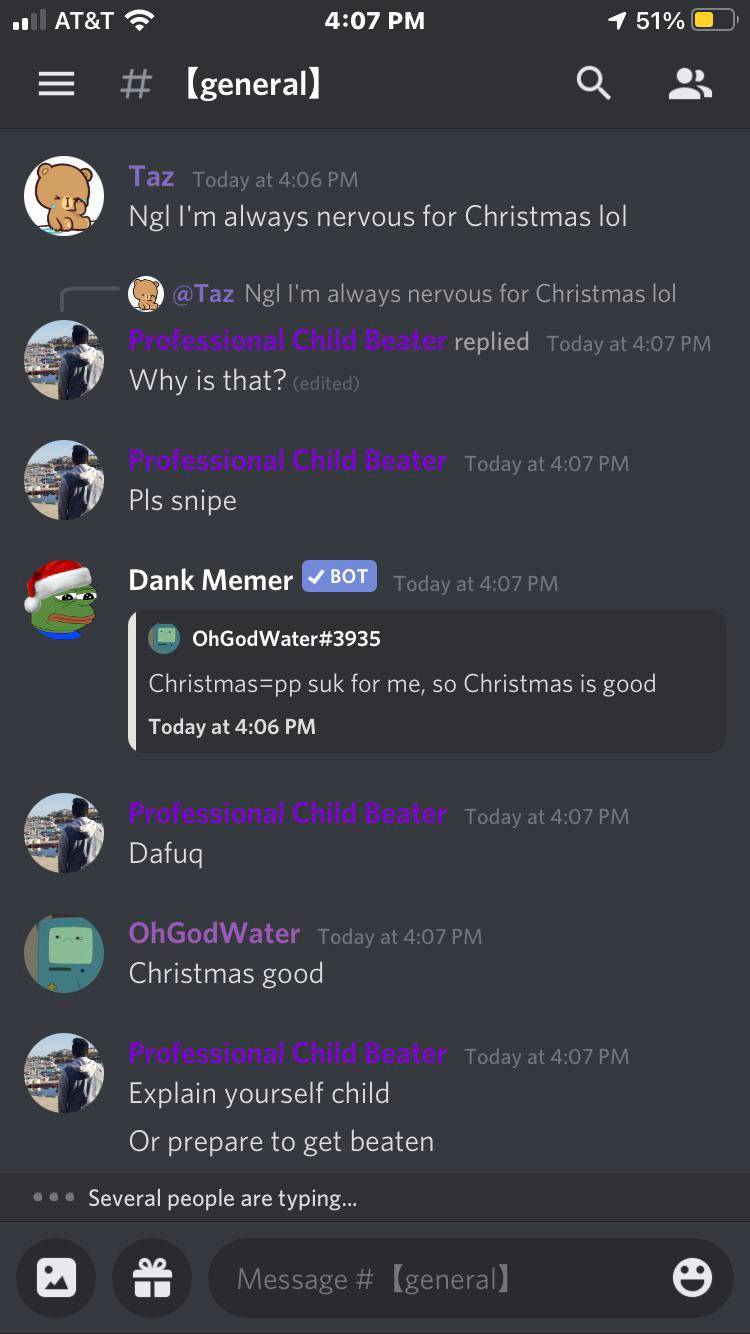Tap the Message #general input field
This screenshot has width=750, height=1334.
[x=470, y=1278]
